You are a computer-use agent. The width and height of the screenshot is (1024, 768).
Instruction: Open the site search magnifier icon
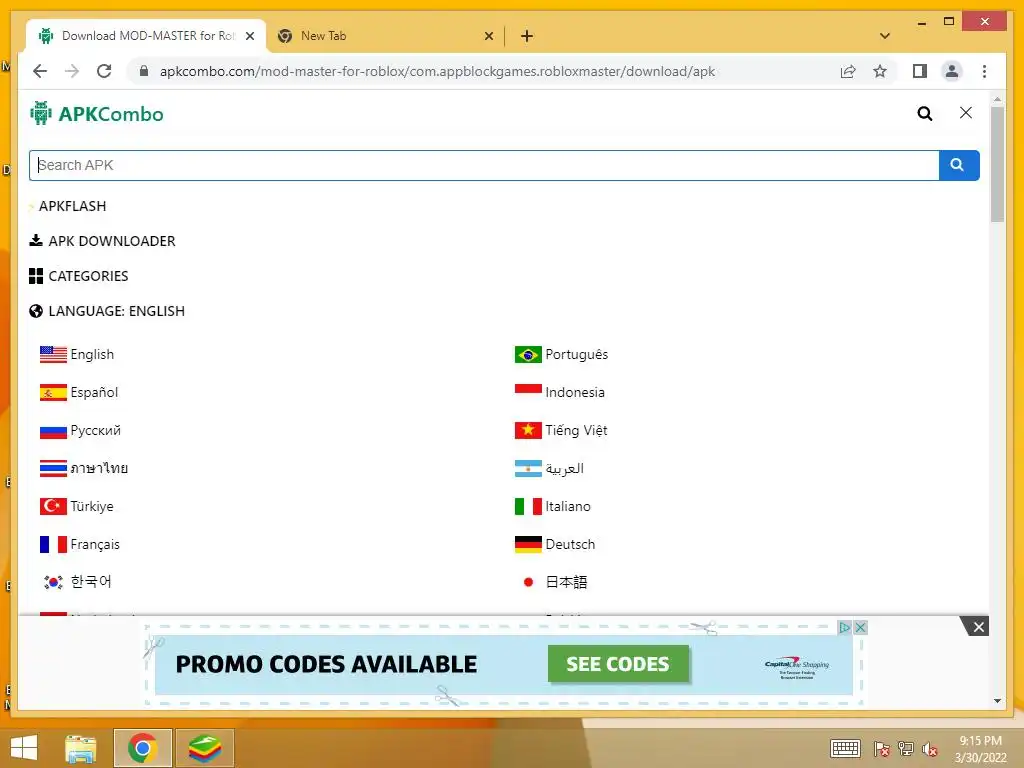pos(925,114)
